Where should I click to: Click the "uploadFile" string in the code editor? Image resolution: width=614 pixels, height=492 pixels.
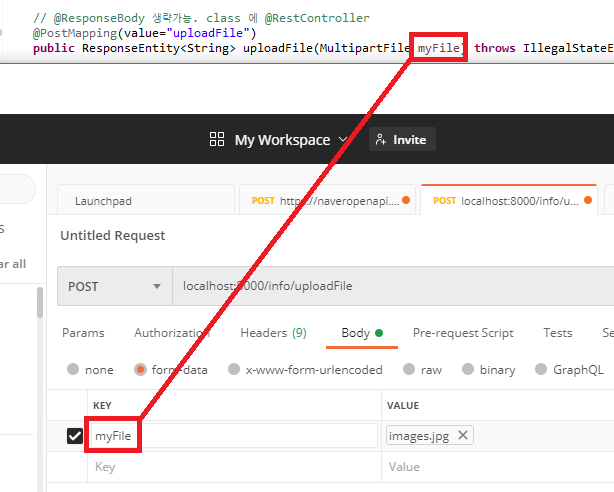[208, 33]
